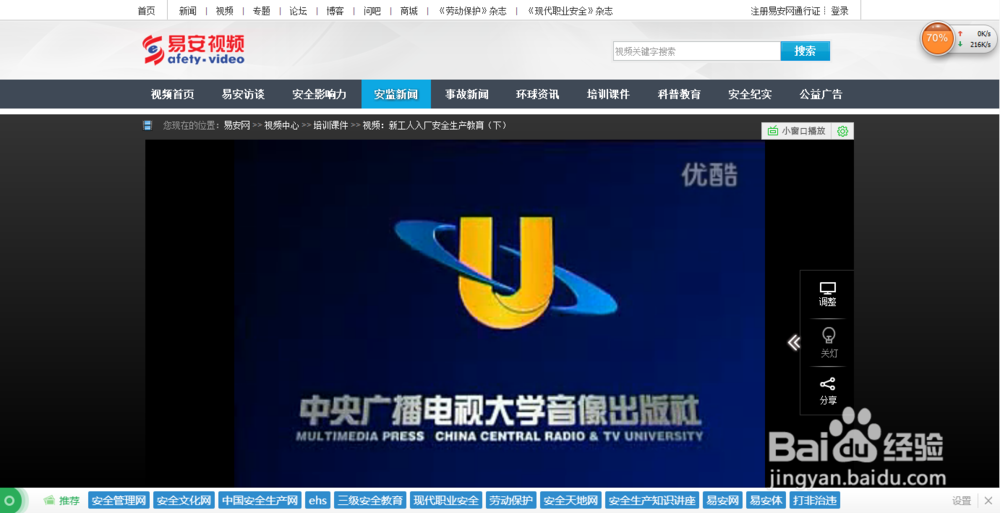The image size is (1000, 513).
Task: Click 商城 in the top bar
Action: 409,10
